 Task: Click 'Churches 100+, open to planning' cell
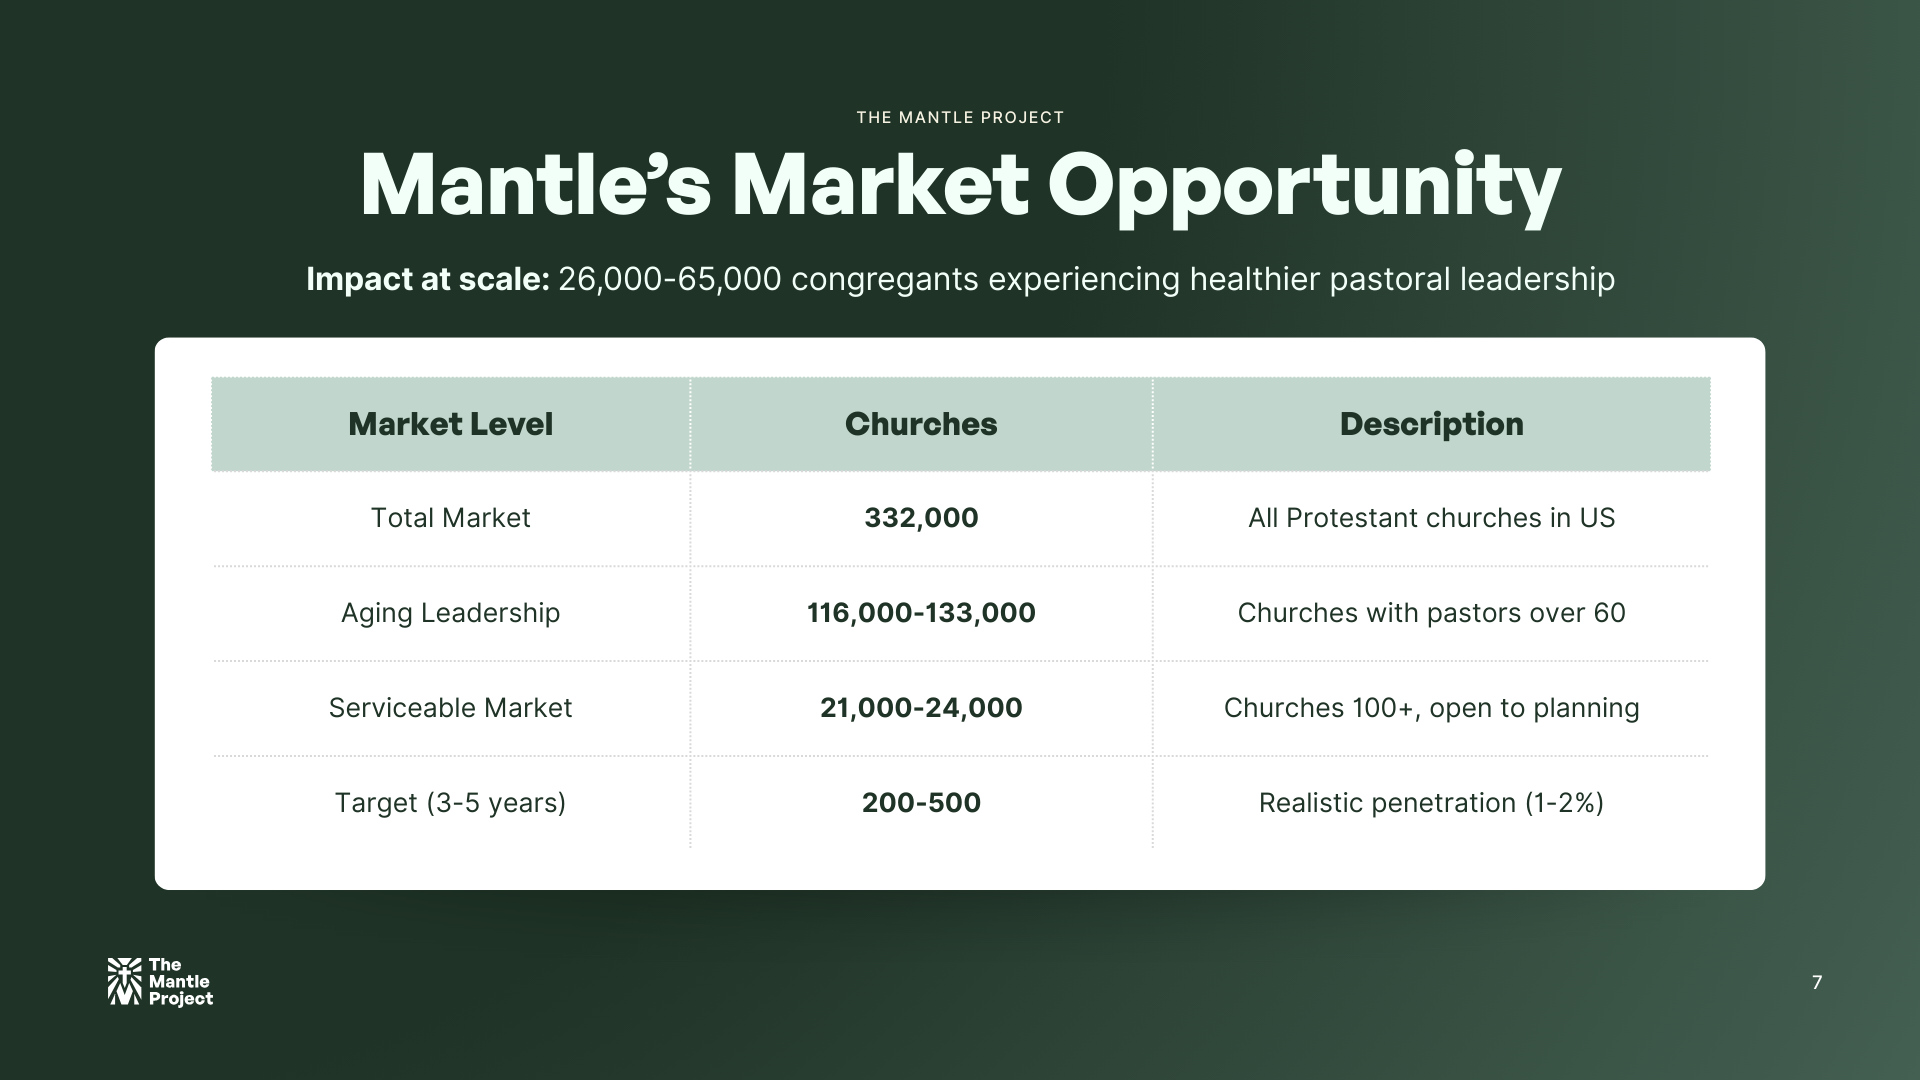point(1431,708)
